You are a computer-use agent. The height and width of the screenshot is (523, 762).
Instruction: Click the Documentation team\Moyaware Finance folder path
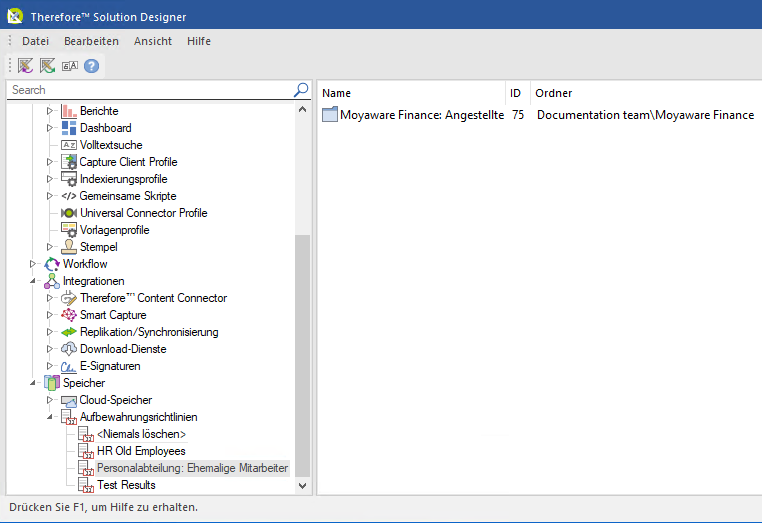[645, 115]
